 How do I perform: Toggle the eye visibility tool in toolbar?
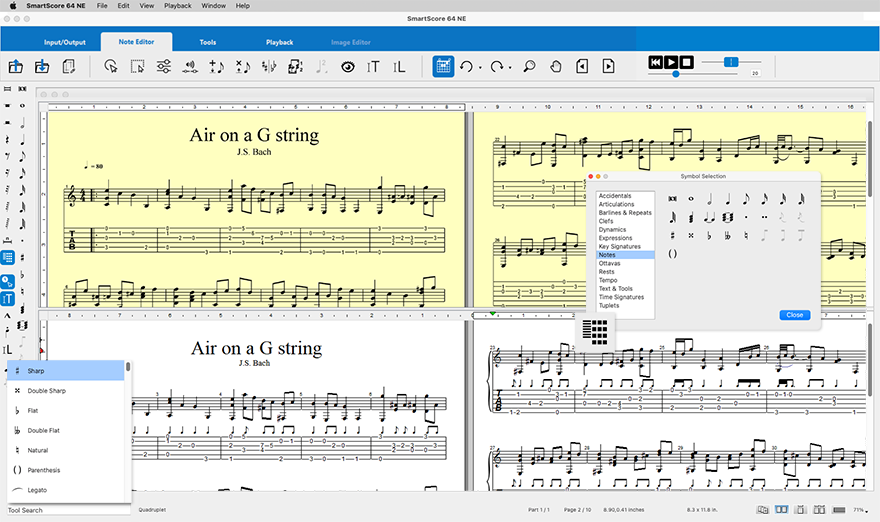coord(348,67)
